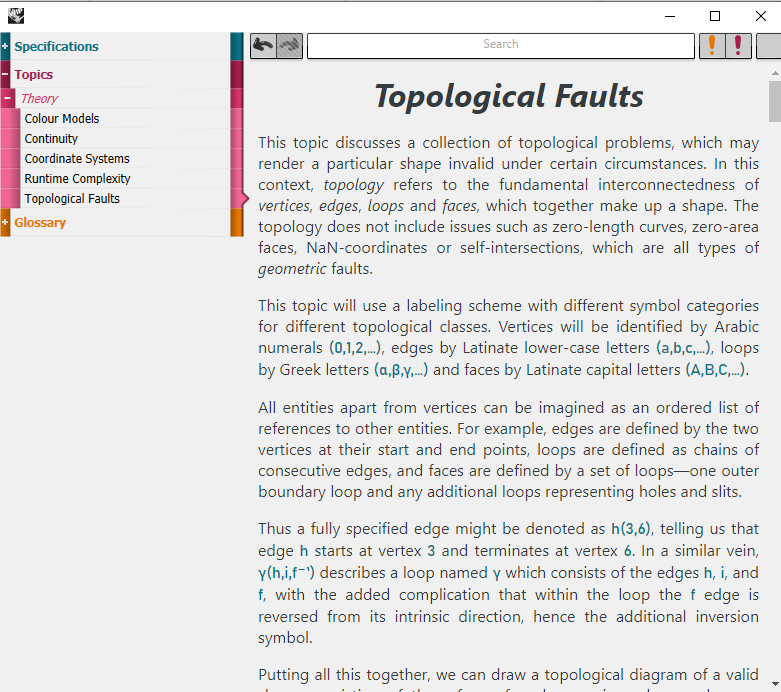Click the red exclamation mark icon

tap(738, 46)
